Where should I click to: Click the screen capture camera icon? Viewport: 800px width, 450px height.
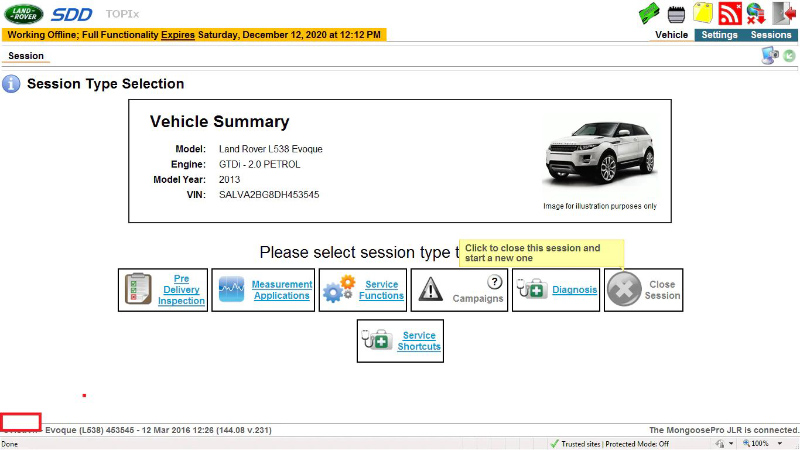pyautogui.click(x=770, y=55)
